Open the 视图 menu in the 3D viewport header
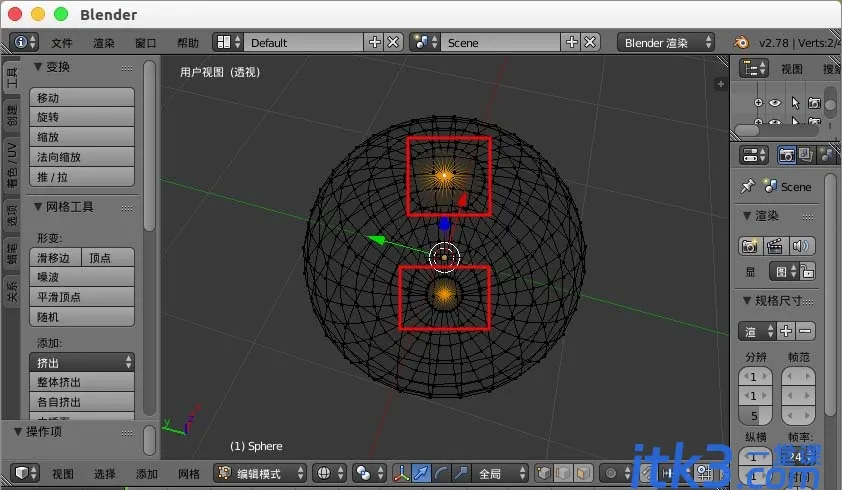This screenshot has height=490, width=842. [x=63, y=473]
